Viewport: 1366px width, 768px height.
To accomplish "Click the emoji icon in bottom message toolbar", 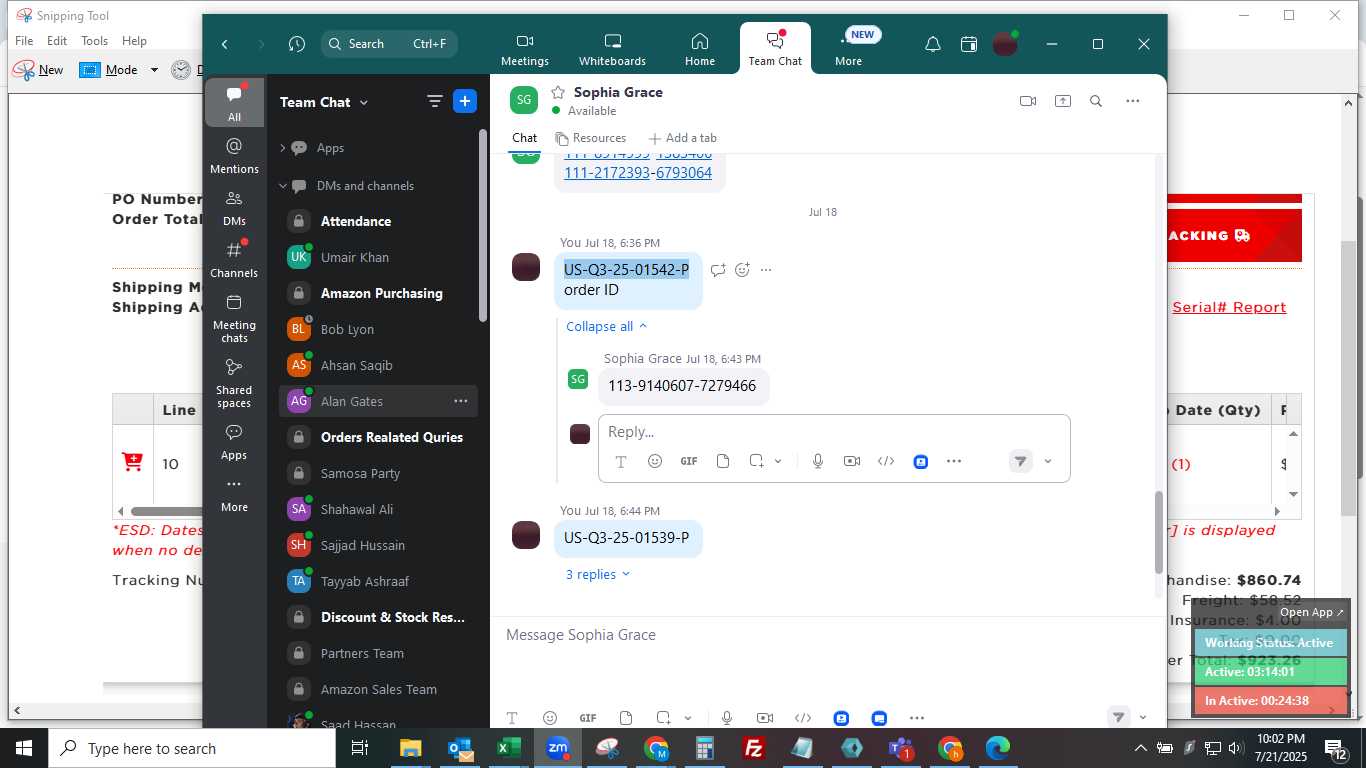I will [549, 718].
